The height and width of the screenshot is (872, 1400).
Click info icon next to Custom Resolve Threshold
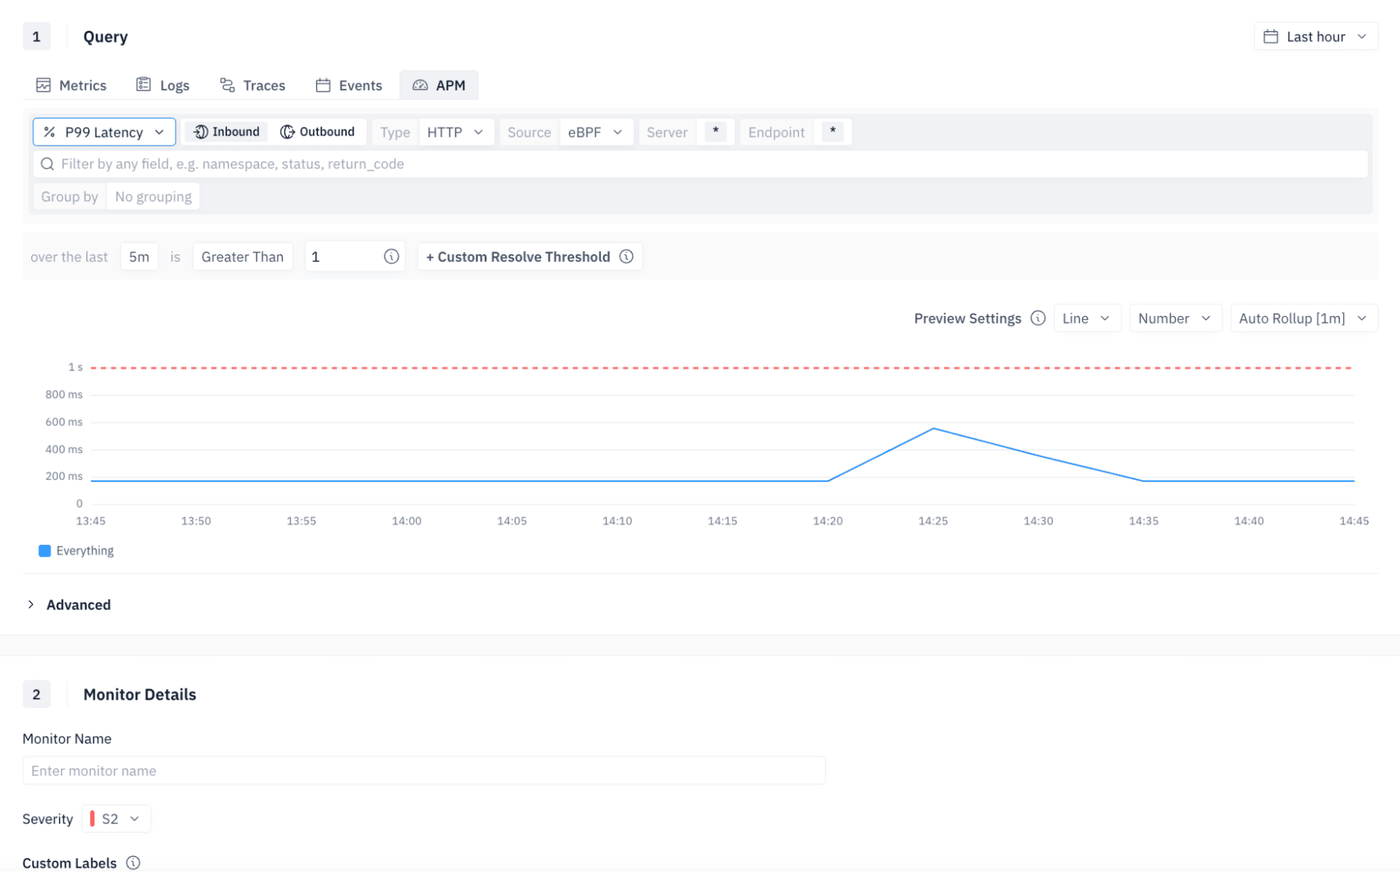point(626,257)
